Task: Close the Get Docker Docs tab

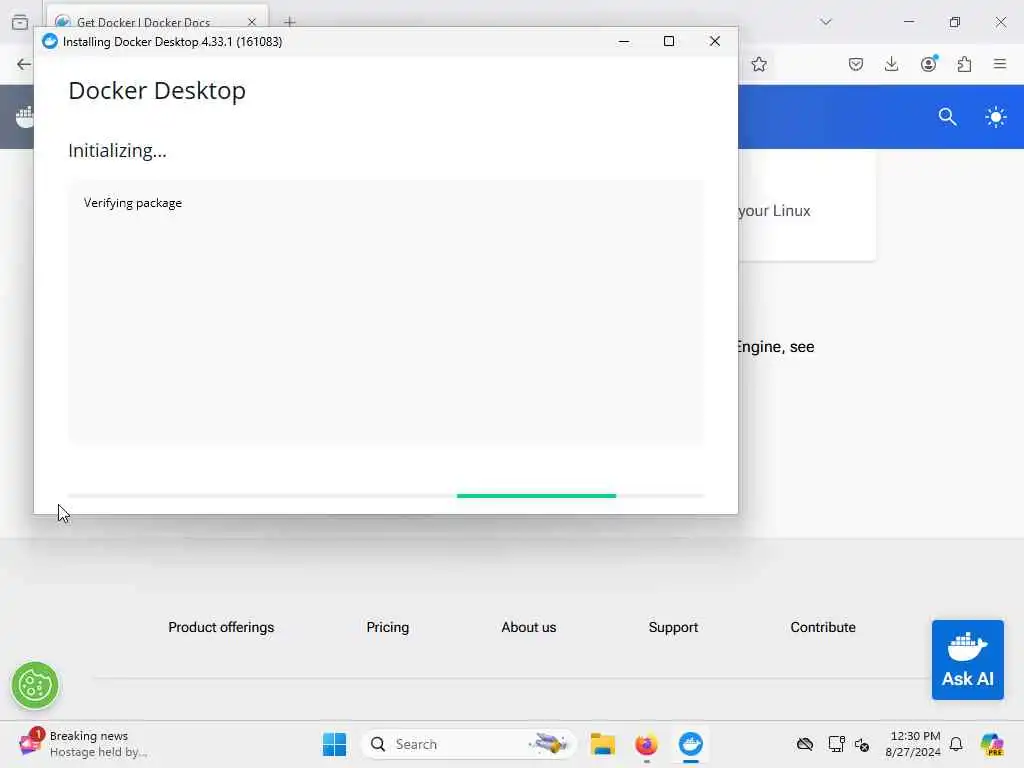Action: (251, 22)
